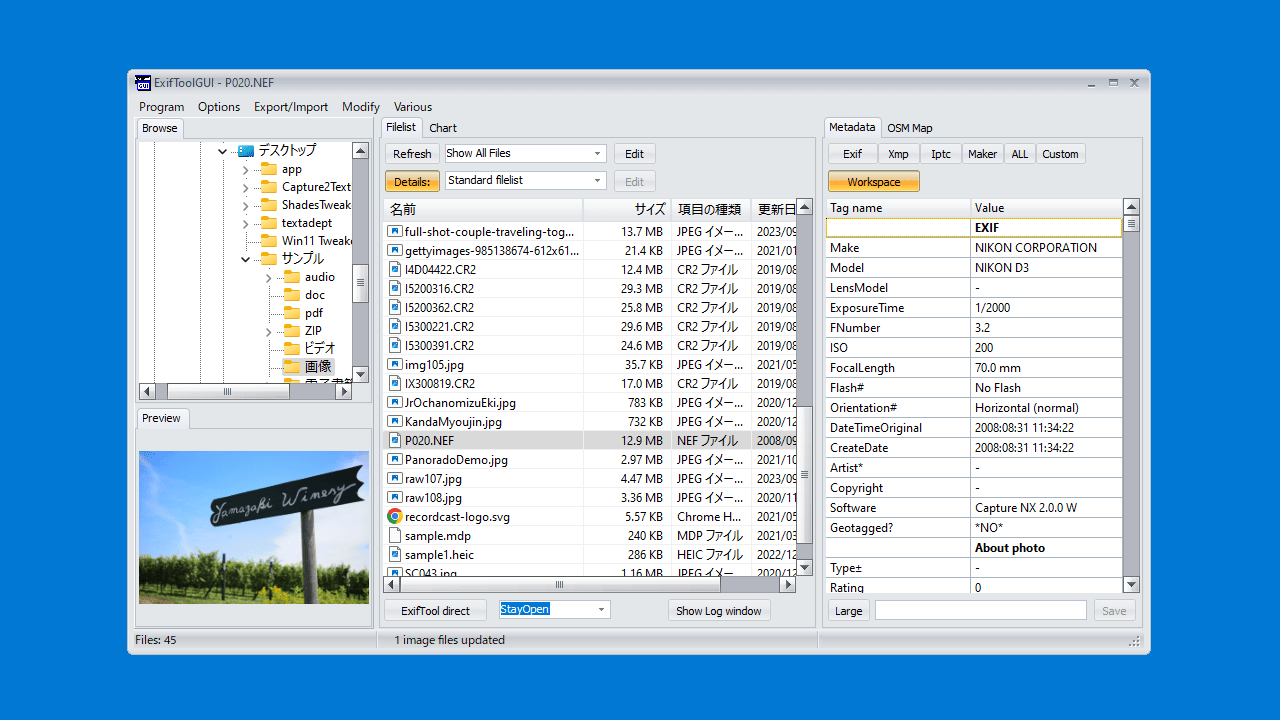
Task: Click the Chrome icon of recordcast-logo.svg
Action: click(x=395, y=517)
